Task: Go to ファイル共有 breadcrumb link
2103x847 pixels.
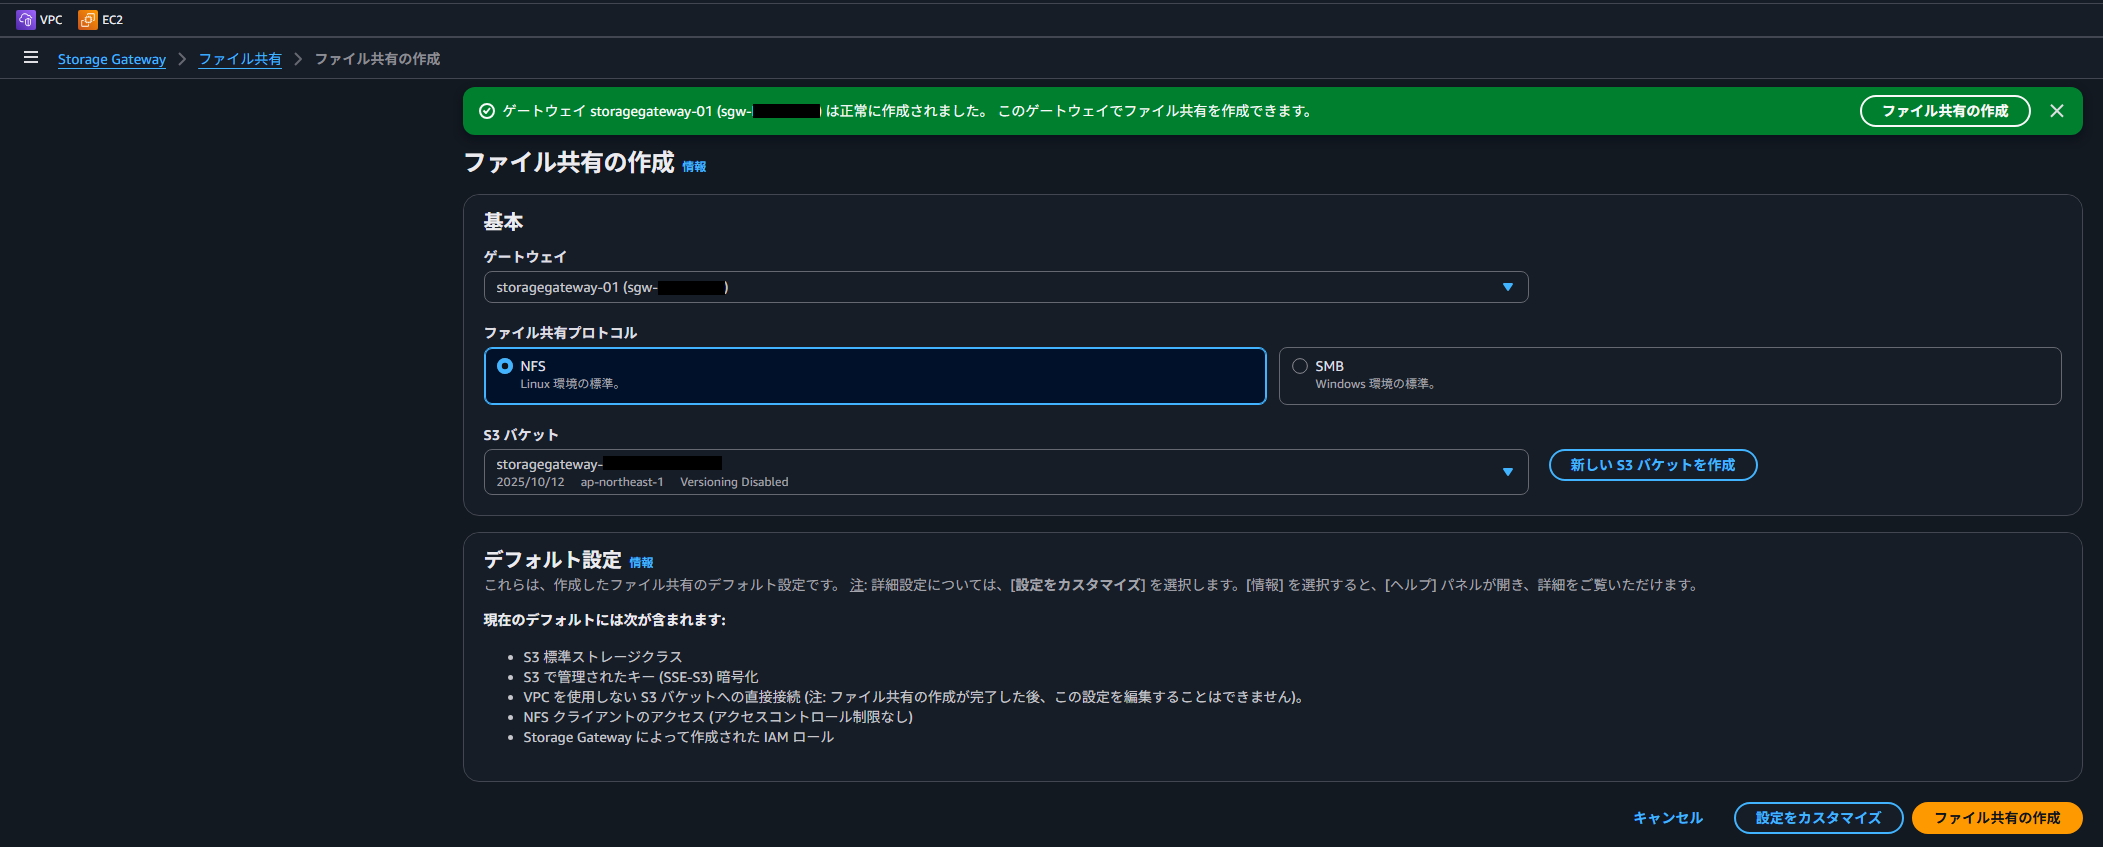Action: (x=240, y=59)
